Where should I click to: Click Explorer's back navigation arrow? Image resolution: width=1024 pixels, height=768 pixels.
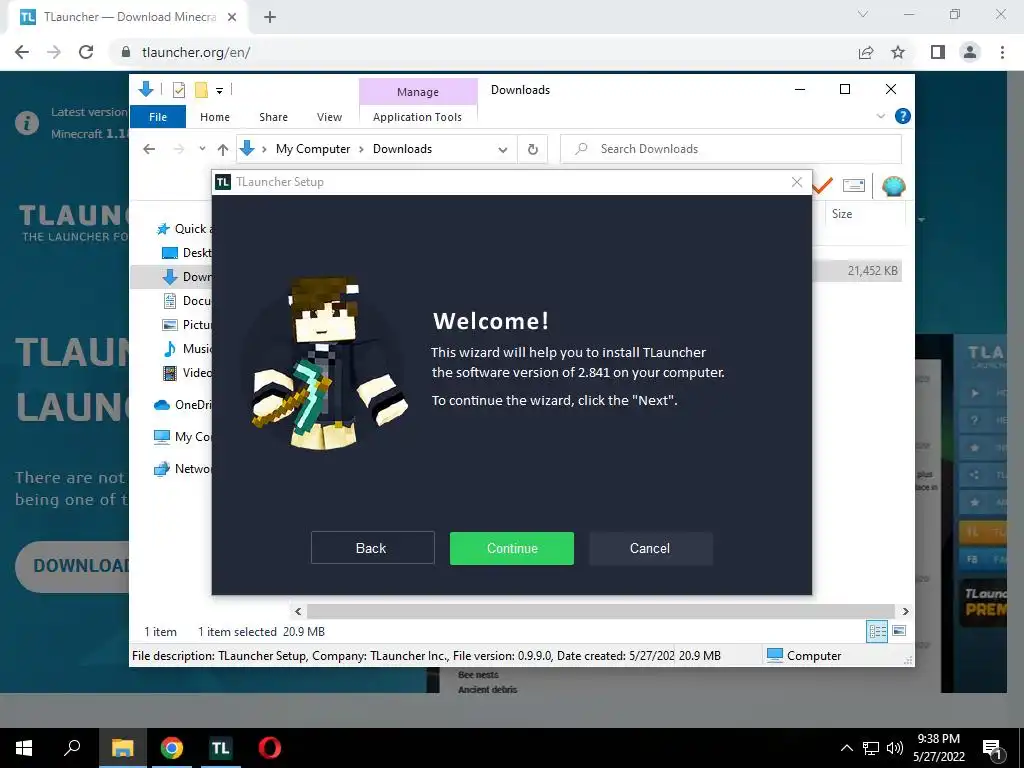(x=149, y=149)
